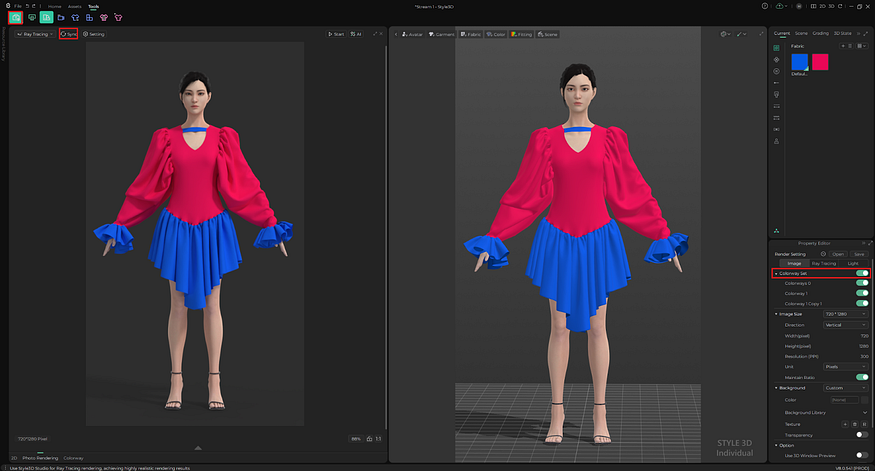Open the Garment tab in 3D window

coord(442,34)
